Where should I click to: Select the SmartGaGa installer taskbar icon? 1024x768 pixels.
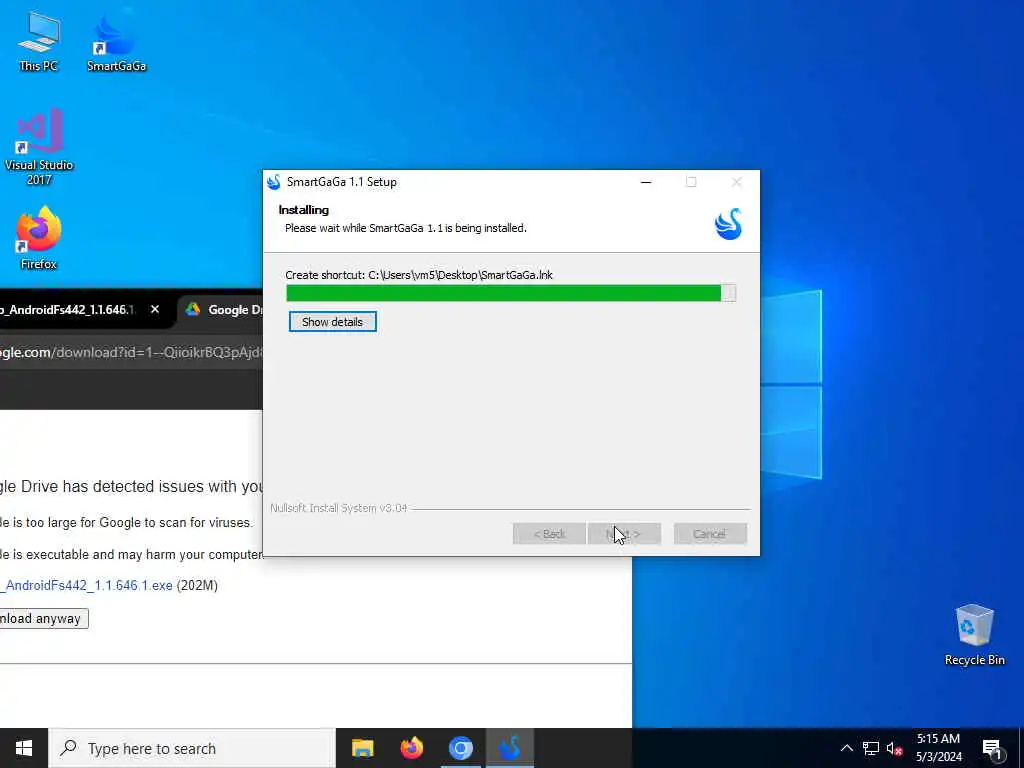(509, 748)
